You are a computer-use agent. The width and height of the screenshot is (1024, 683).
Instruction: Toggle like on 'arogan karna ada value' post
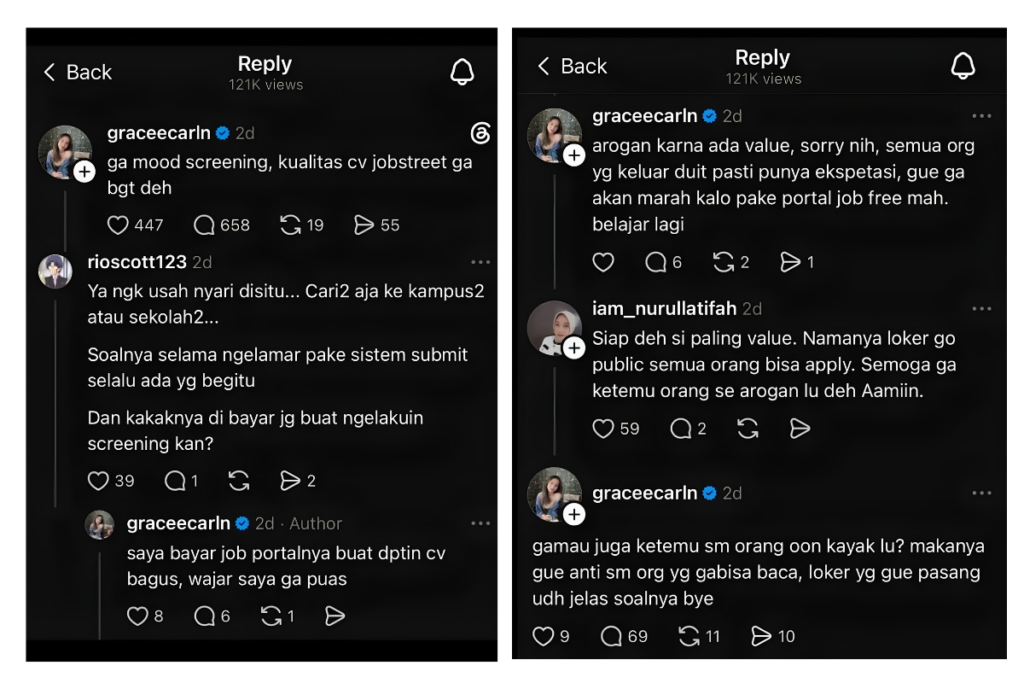(603, 262)
